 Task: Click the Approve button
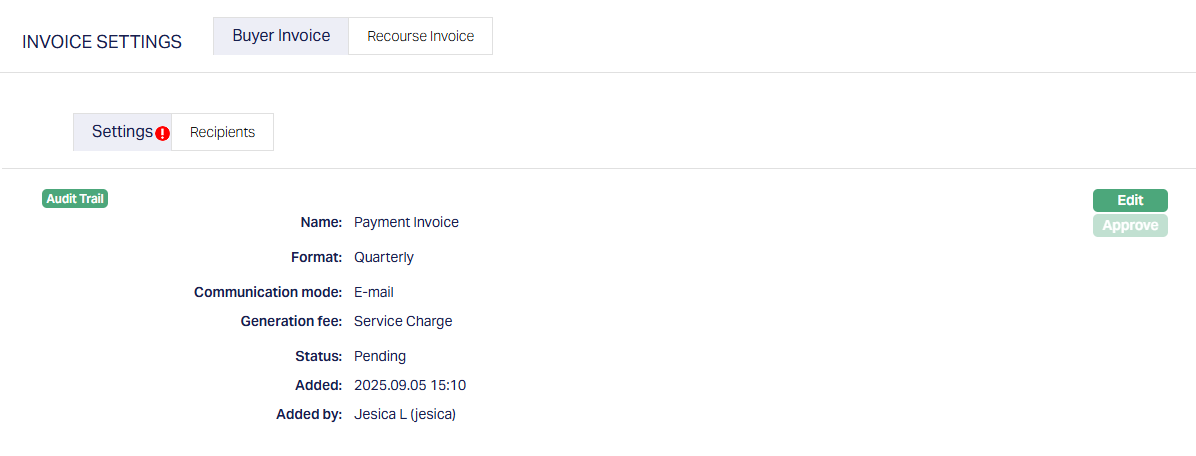1130,226
